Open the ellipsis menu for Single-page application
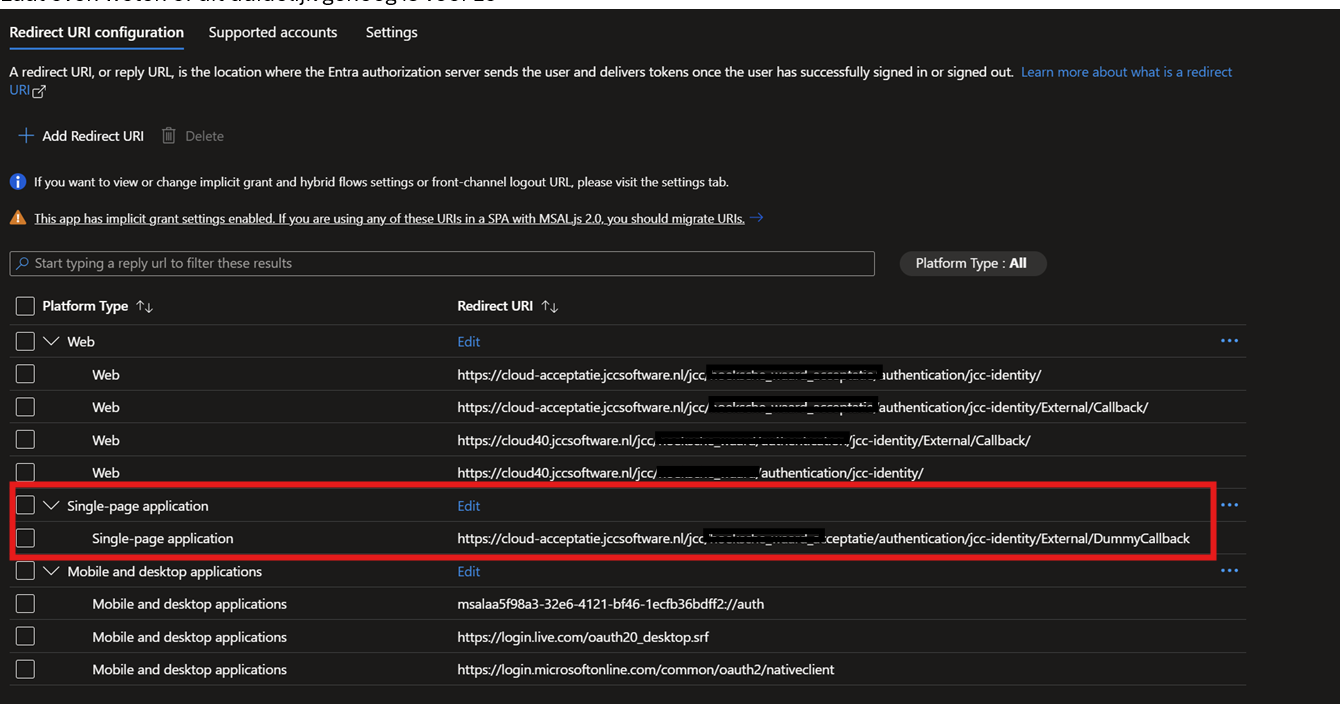The width and height of the screenshot is (1342, 706). tap(1229, 505)
